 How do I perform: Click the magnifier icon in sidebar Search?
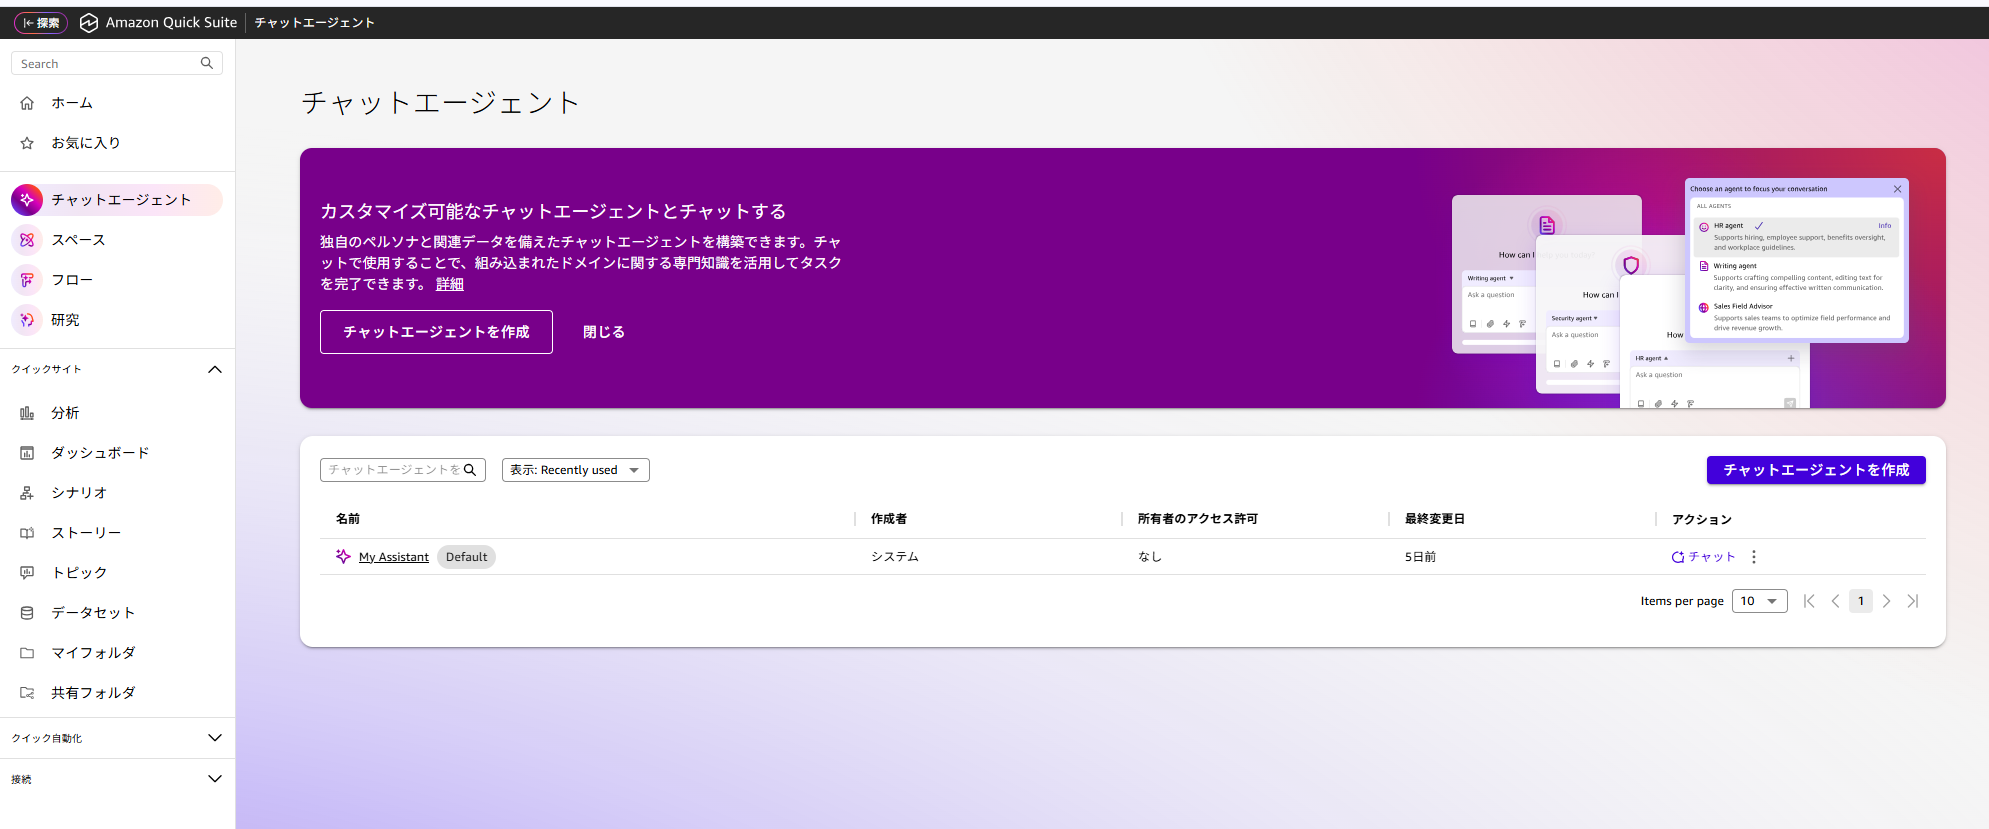207,63
